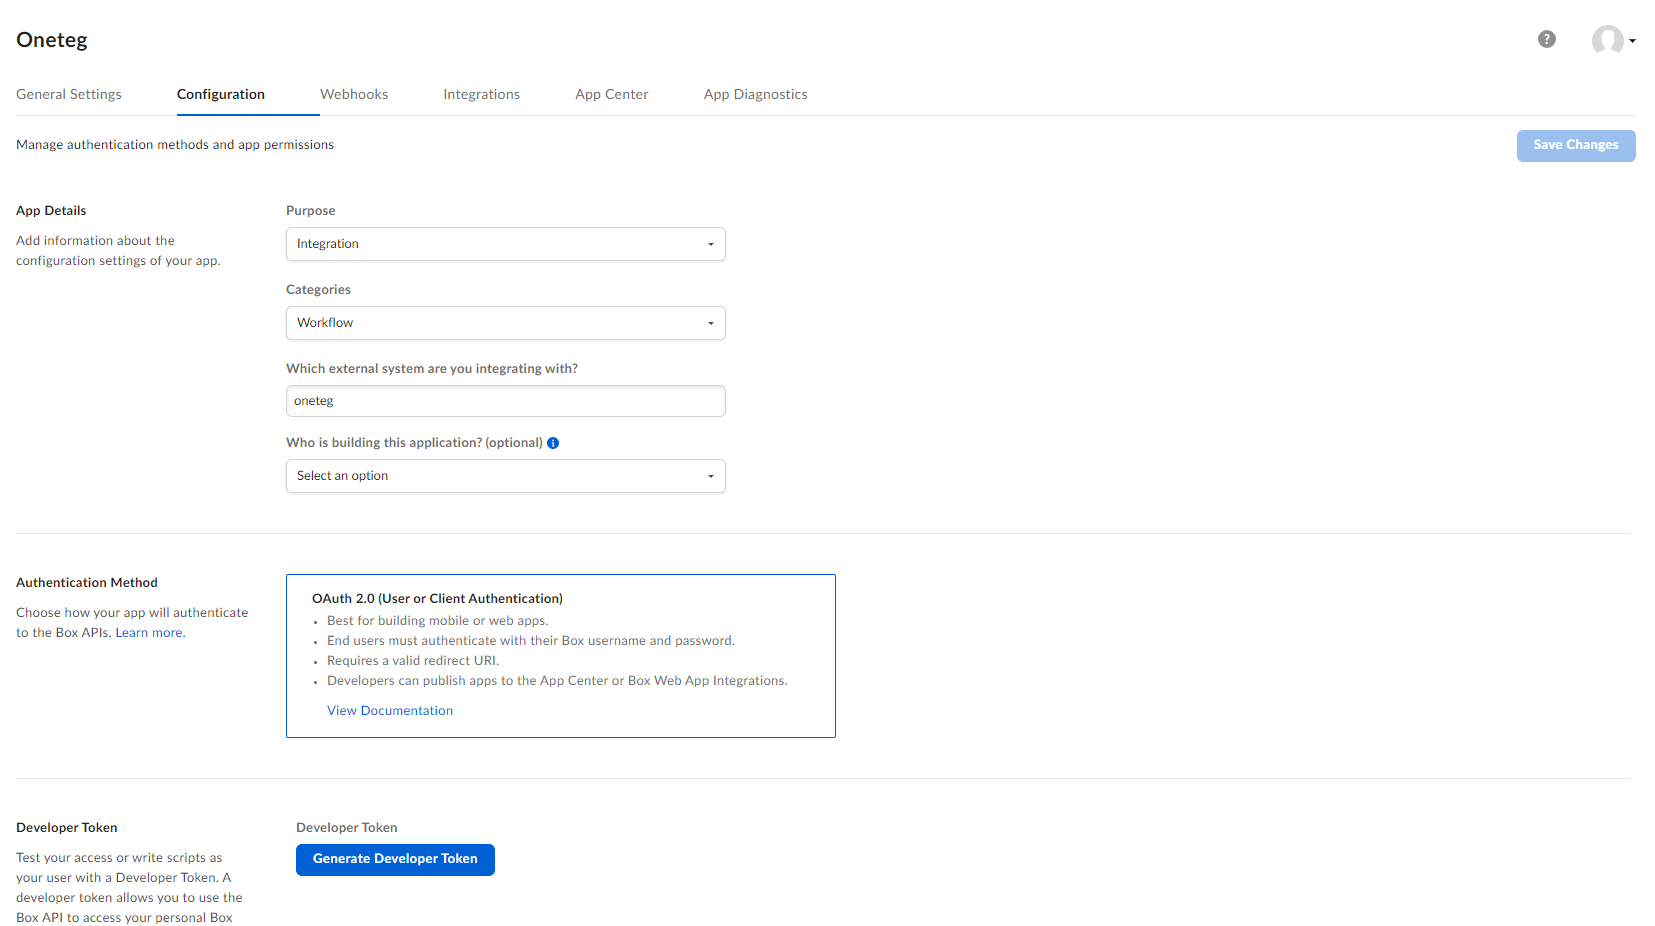Viewport: 1655px width, 926px height.
Task: Click the Oneteg app title heading
Action: coord(52,40)
